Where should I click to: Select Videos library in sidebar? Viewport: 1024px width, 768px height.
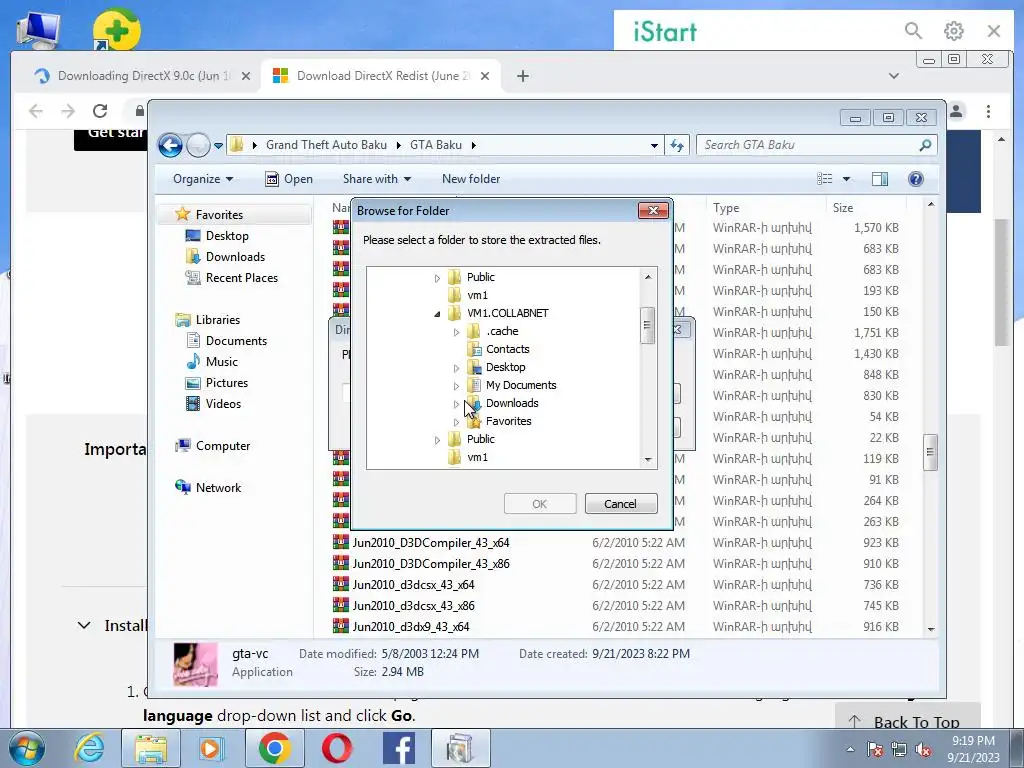tap(223, 404)
